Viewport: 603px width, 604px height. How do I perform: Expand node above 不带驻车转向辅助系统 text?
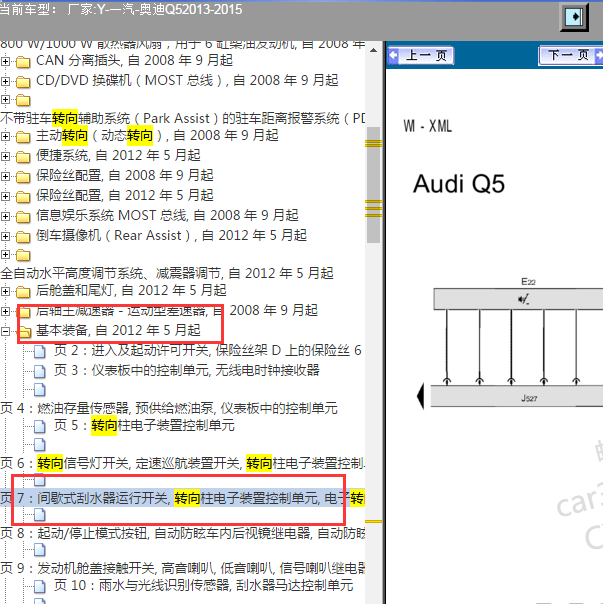(5, 100)
